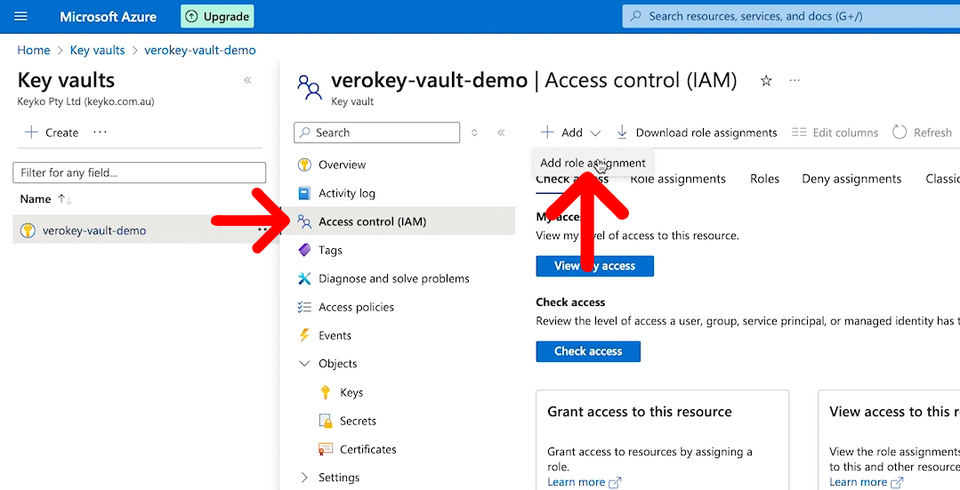
Task: Click the Filter for any field input
Action: tap(139, 173)
